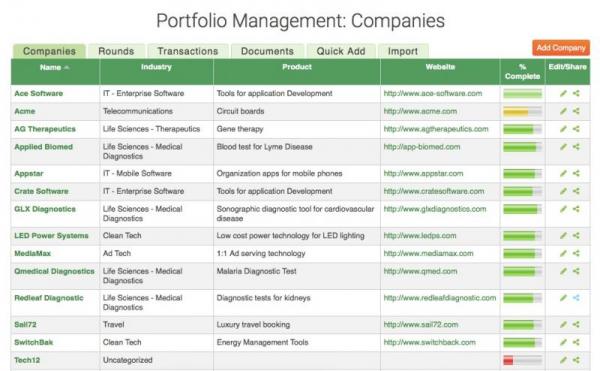The width and height of the screenshot is (600, 371).
Task: Open the Transactions tab
Action: [188, 51]
